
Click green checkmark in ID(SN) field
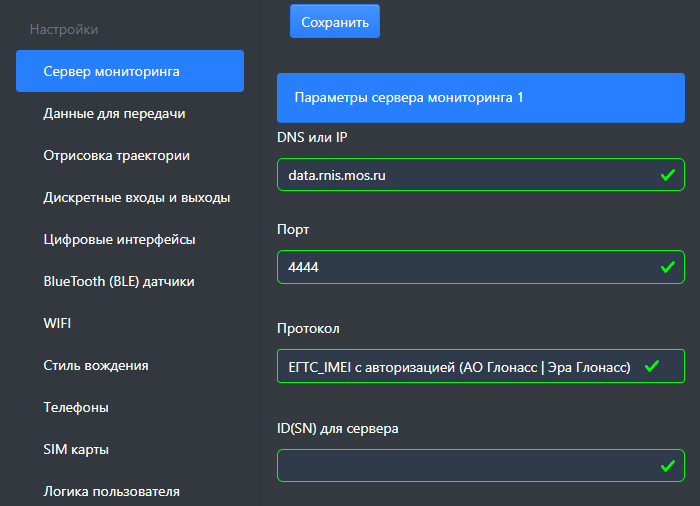667,466
